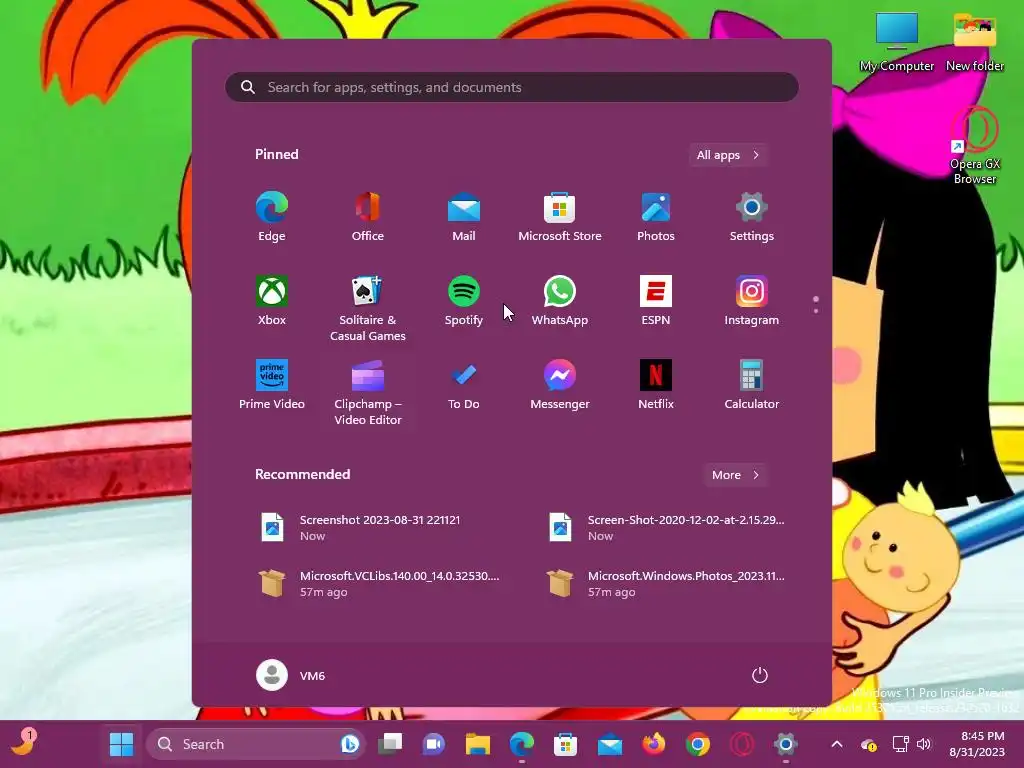Screen dimensions: 1024x768
Task: Launch the Xbox app
Action: tap(272, 301)
